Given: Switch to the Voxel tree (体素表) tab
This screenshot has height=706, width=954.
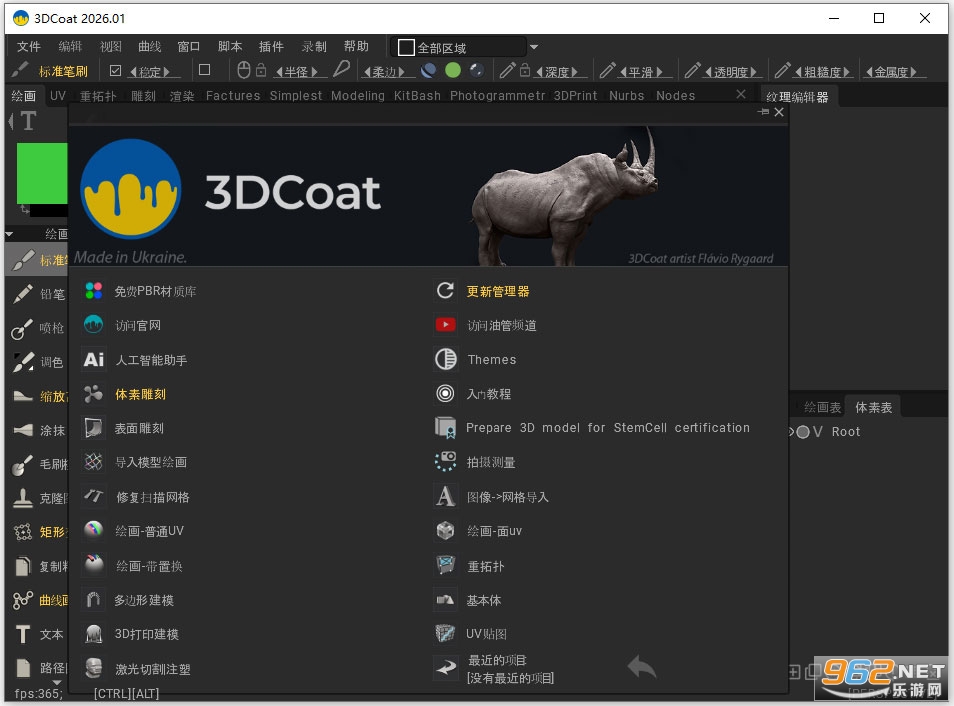Looking at the screenshot, I should tap(873, 407).
